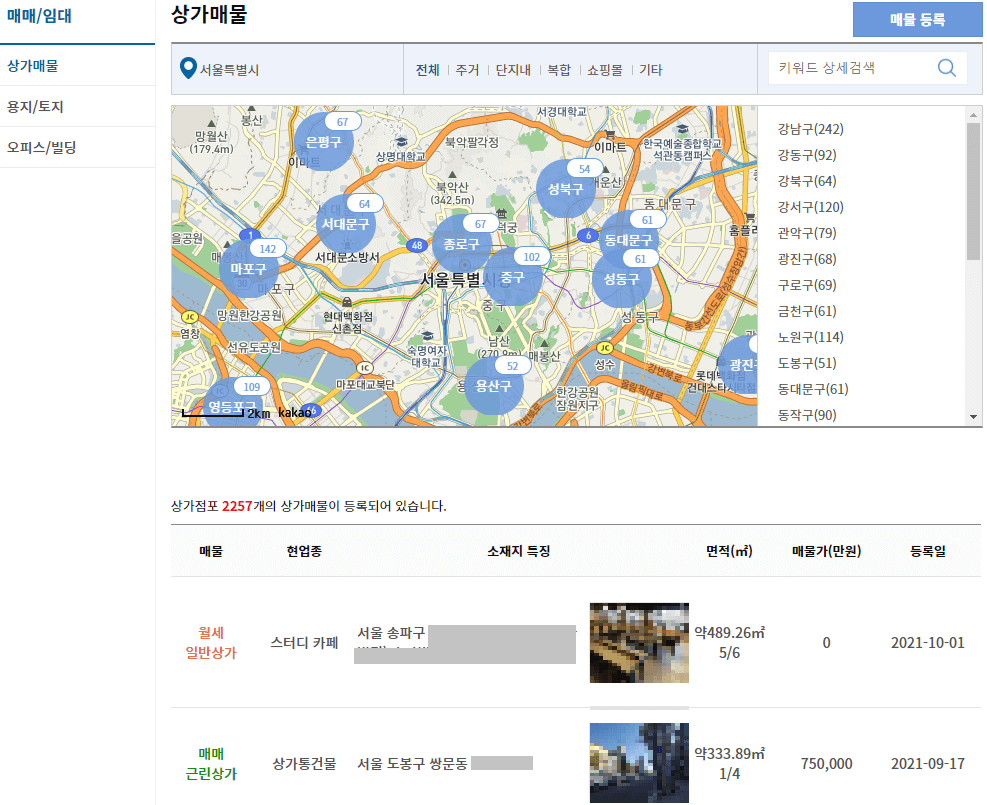Select the 종로구 map cluster marker
987x805 pixels.
click(461, 244)
